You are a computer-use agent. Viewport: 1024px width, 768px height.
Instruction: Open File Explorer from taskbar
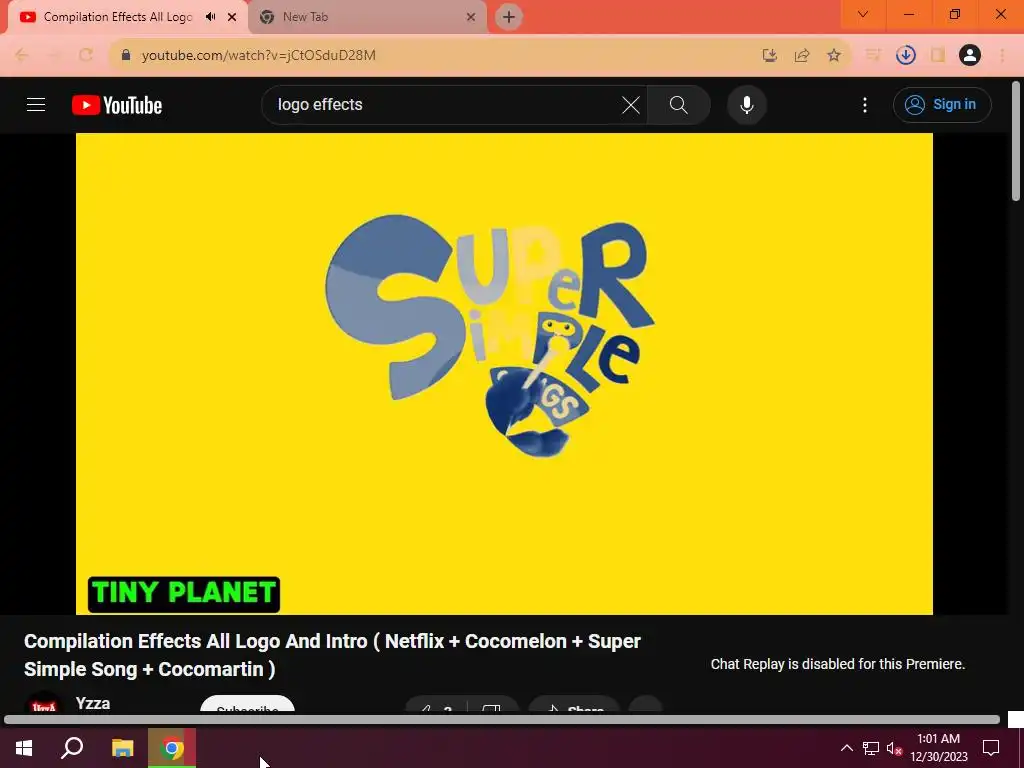(122, 748)
